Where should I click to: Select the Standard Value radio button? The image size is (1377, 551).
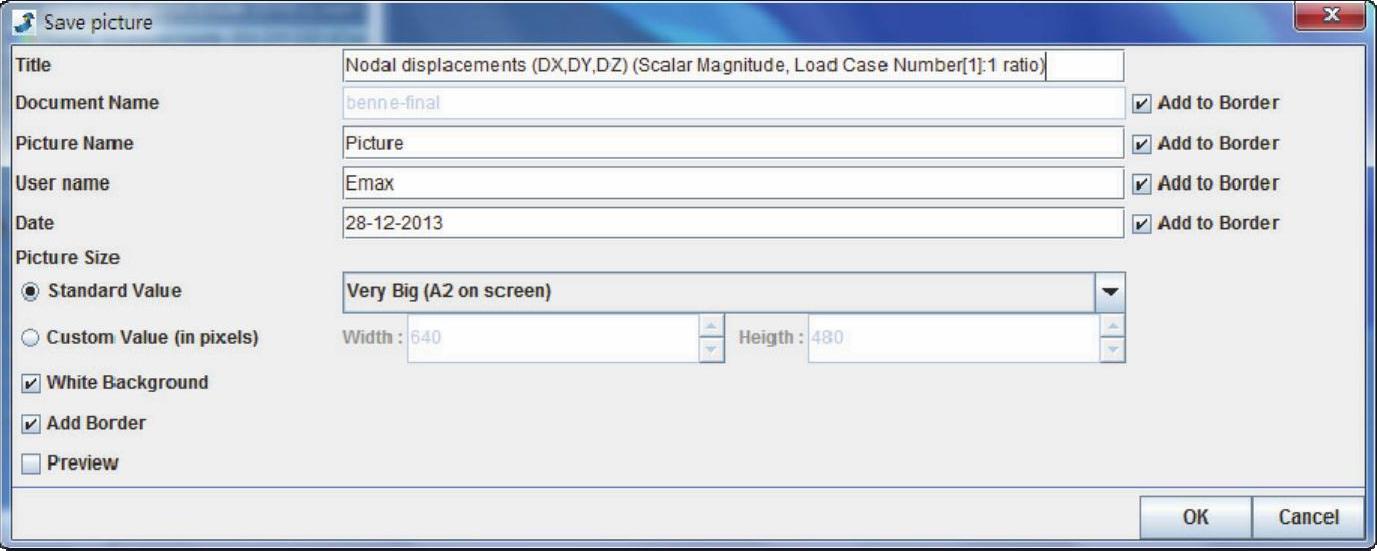coord(30,291)
